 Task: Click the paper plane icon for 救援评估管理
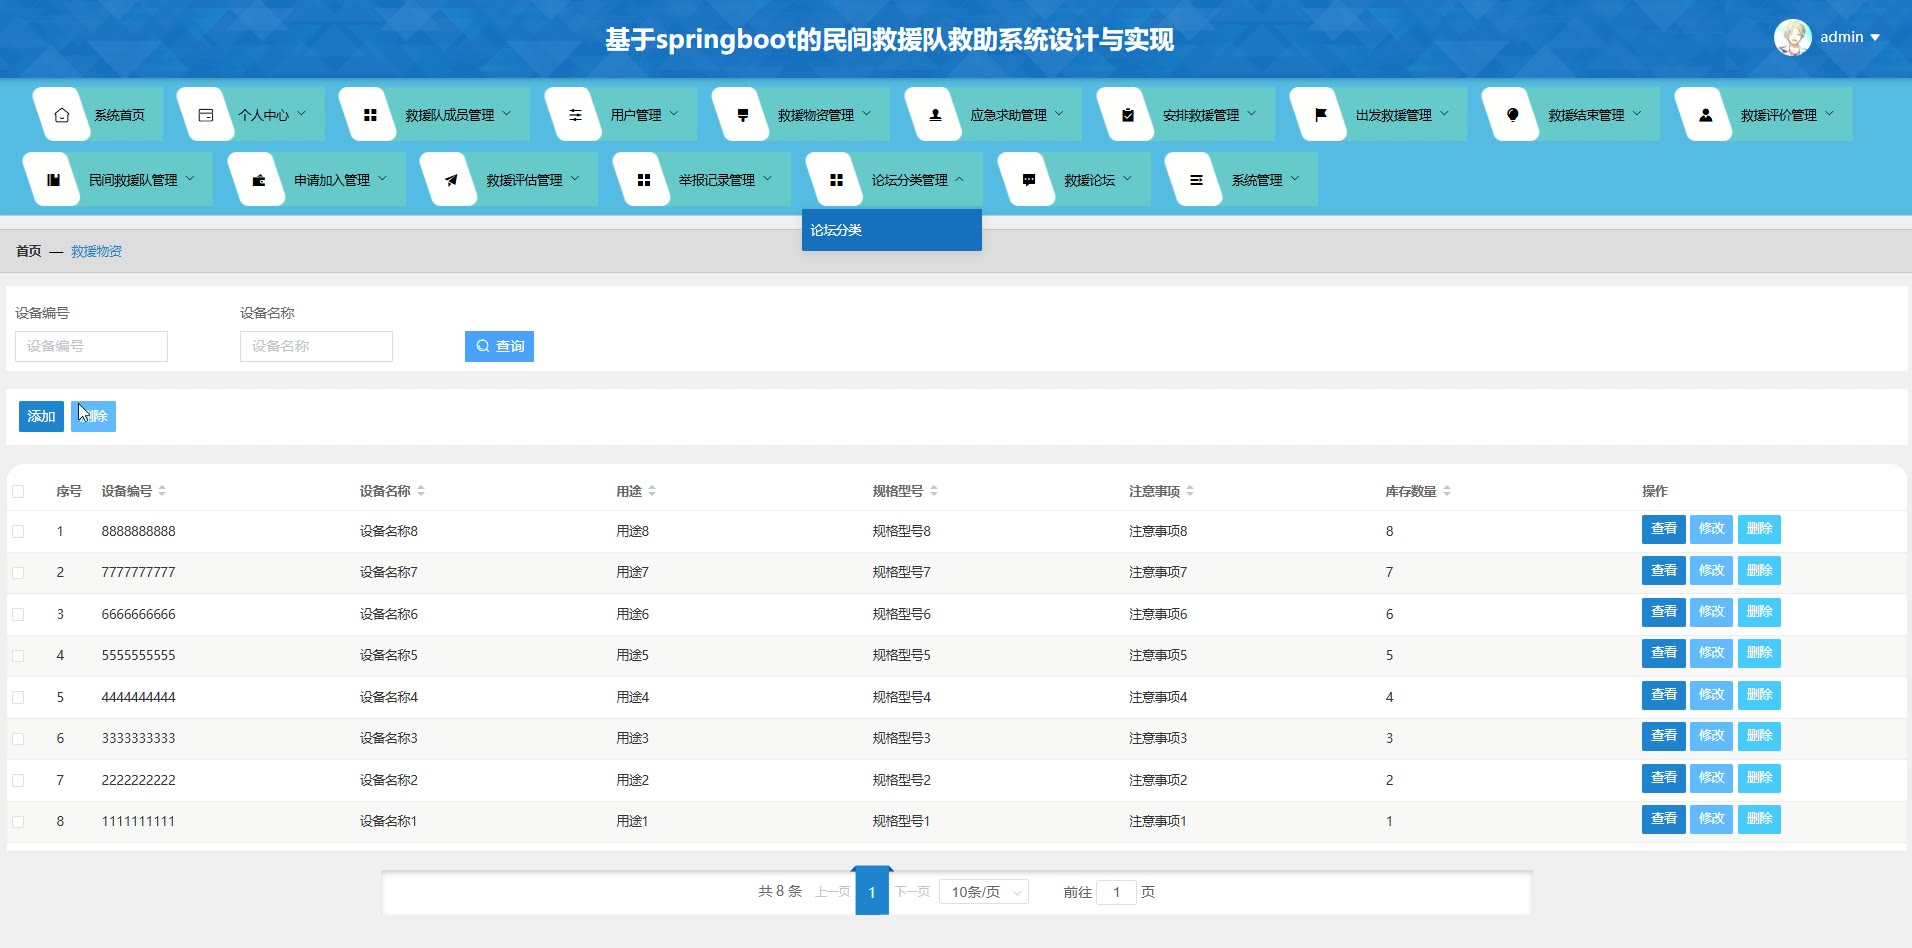click(451, 180)
